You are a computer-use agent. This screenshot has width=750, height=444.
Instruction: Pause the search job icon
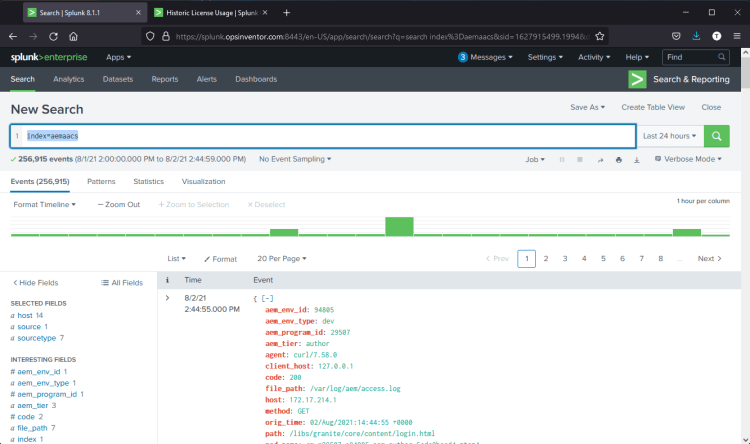click(x=562, y=160)
